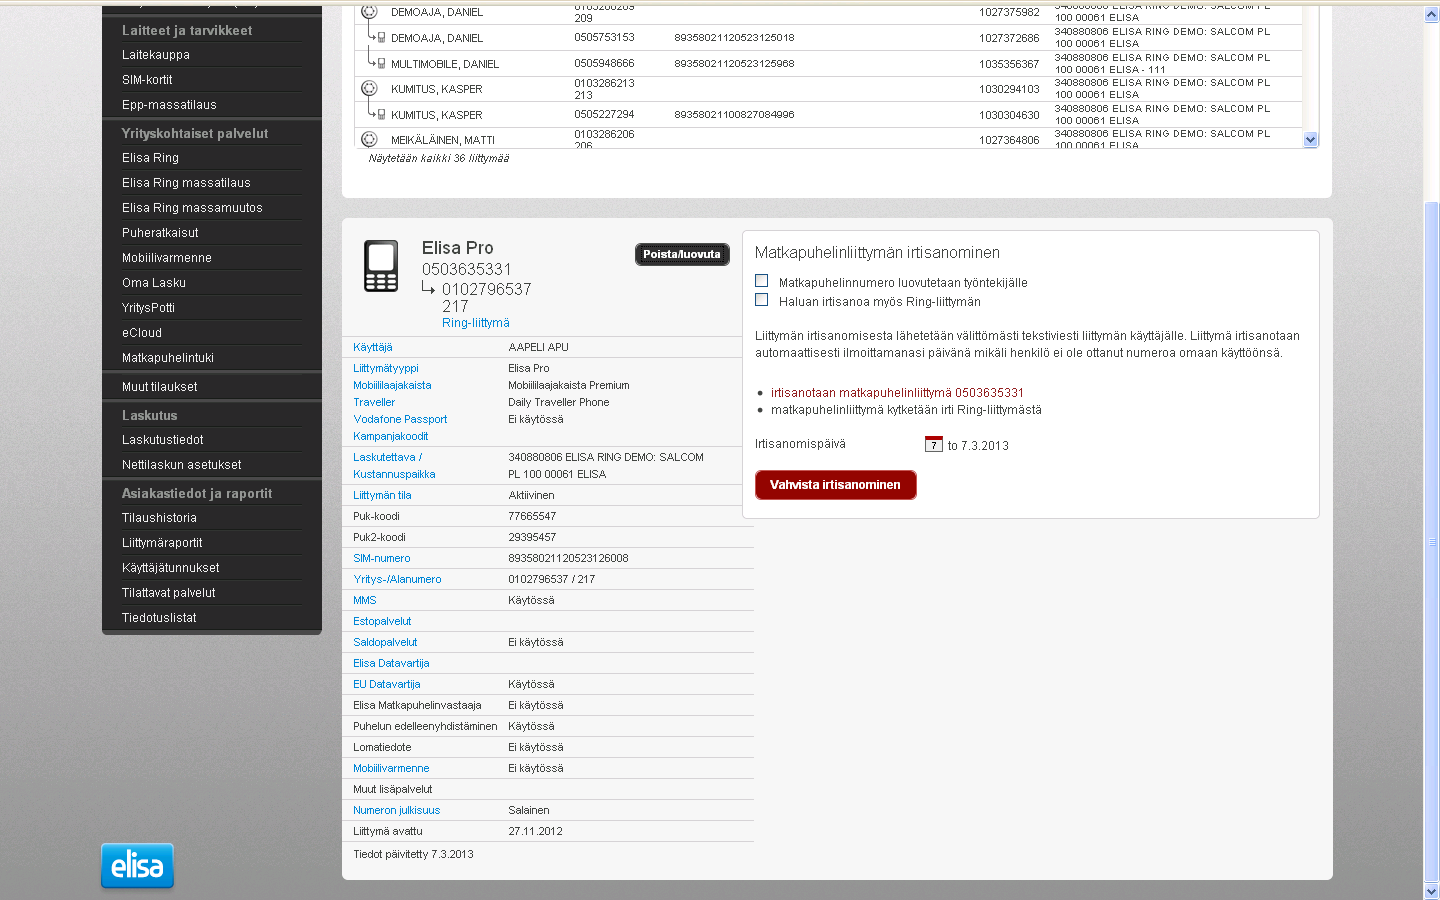
Task: Open Käyttäjätunnukset menu item
Action: click(x=171, y=568)
